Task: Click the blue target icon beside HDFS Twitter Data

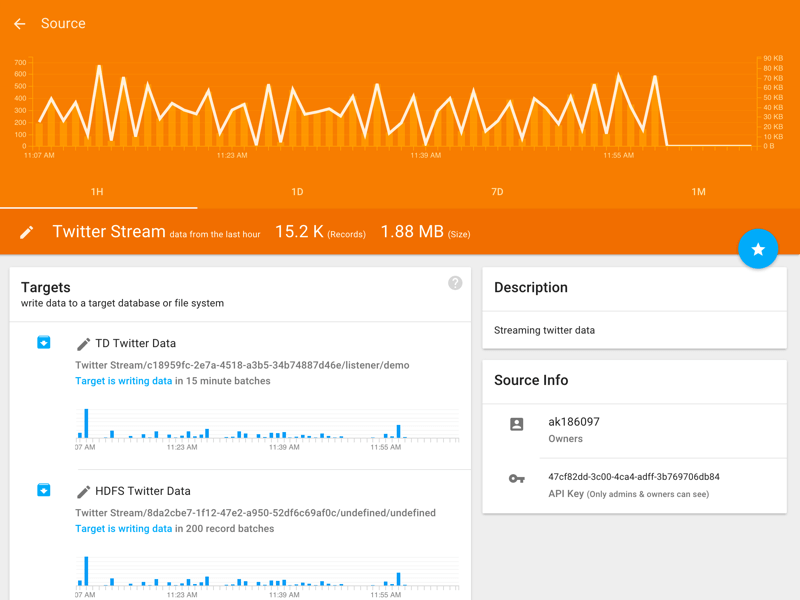Action: point(43,490)
